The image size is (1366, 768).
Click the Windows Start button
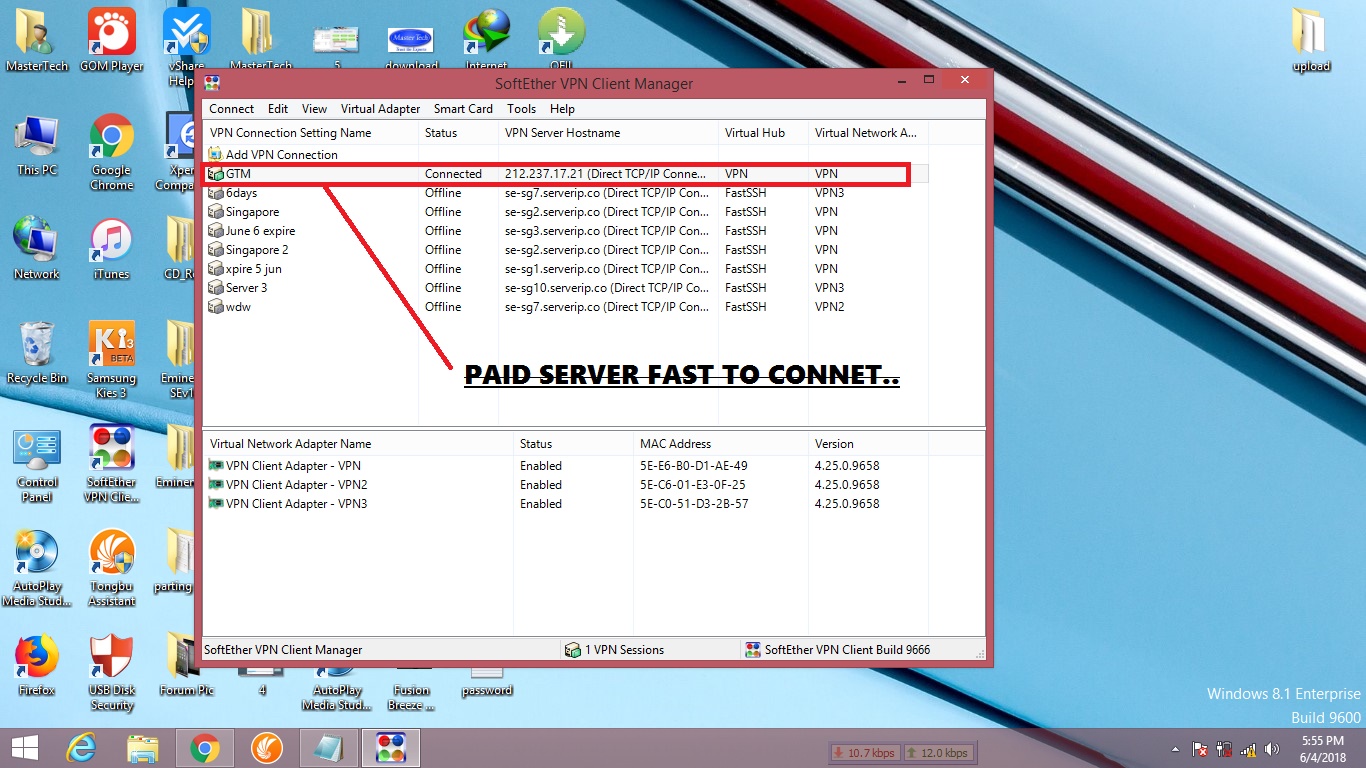(24, 748)
